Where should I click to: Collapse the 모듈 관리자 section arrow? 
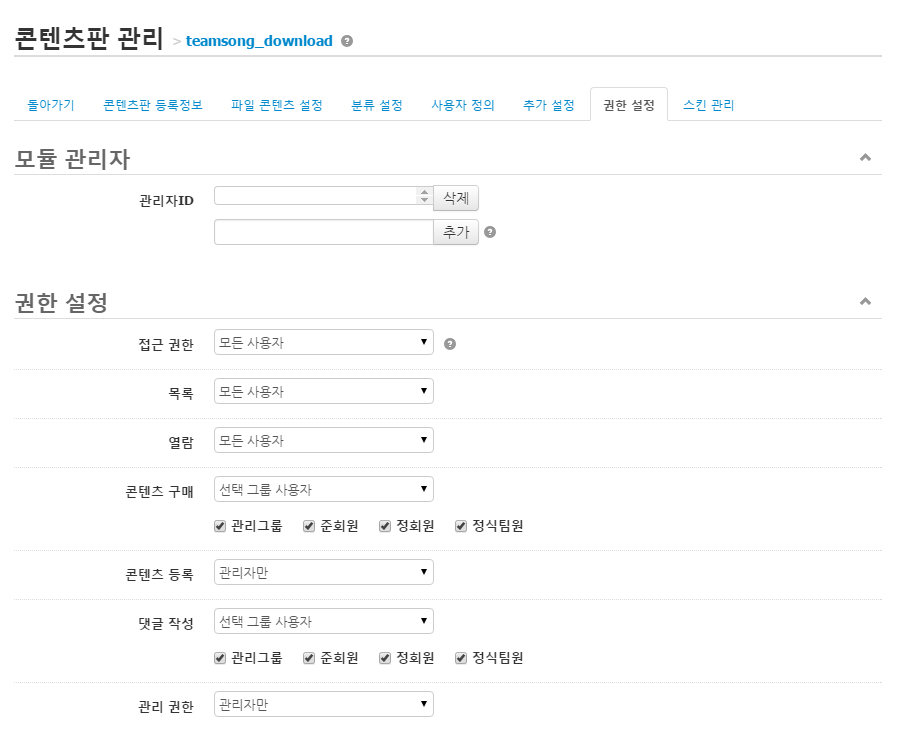coord(865,158)
